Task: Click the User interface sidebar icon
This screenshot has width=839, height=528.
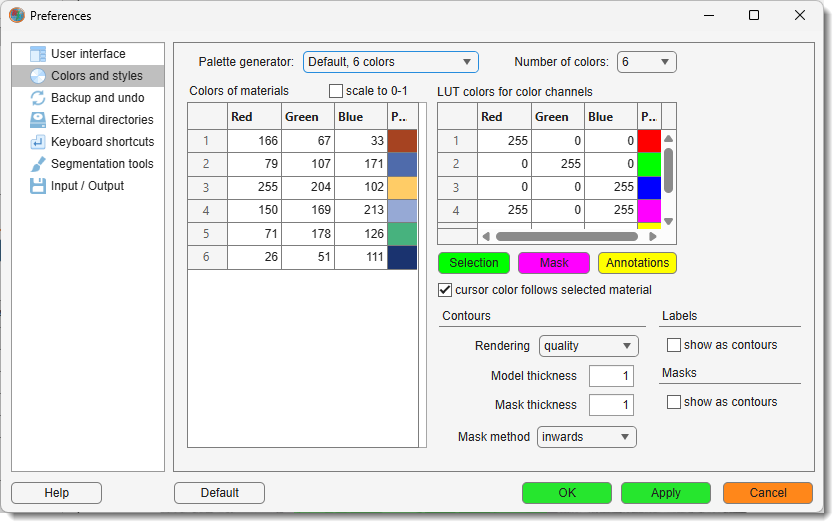Action: coord(37,54)
